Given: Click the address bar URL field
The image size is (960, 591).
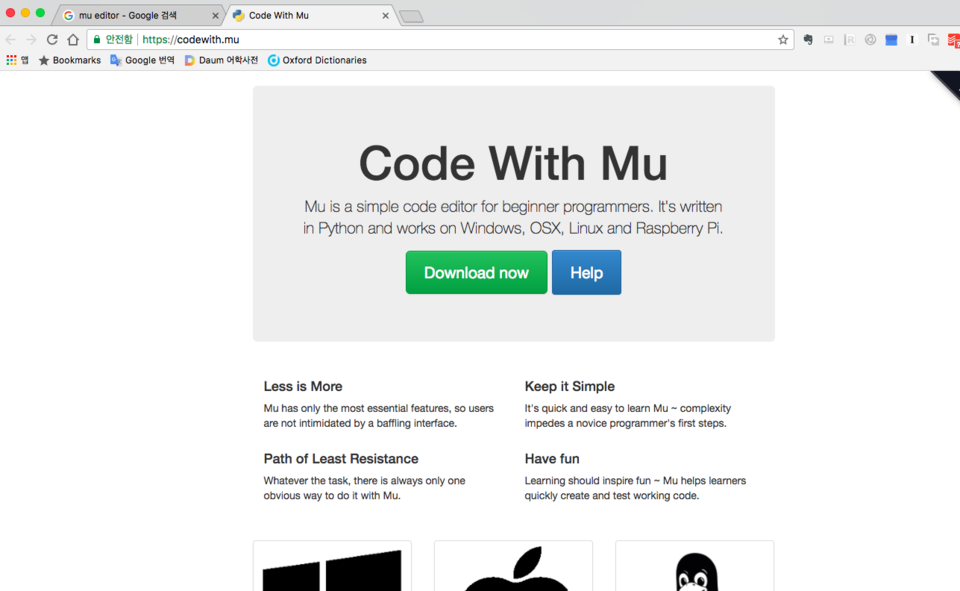Looking at the screenshot, I should tap(441, 40).
